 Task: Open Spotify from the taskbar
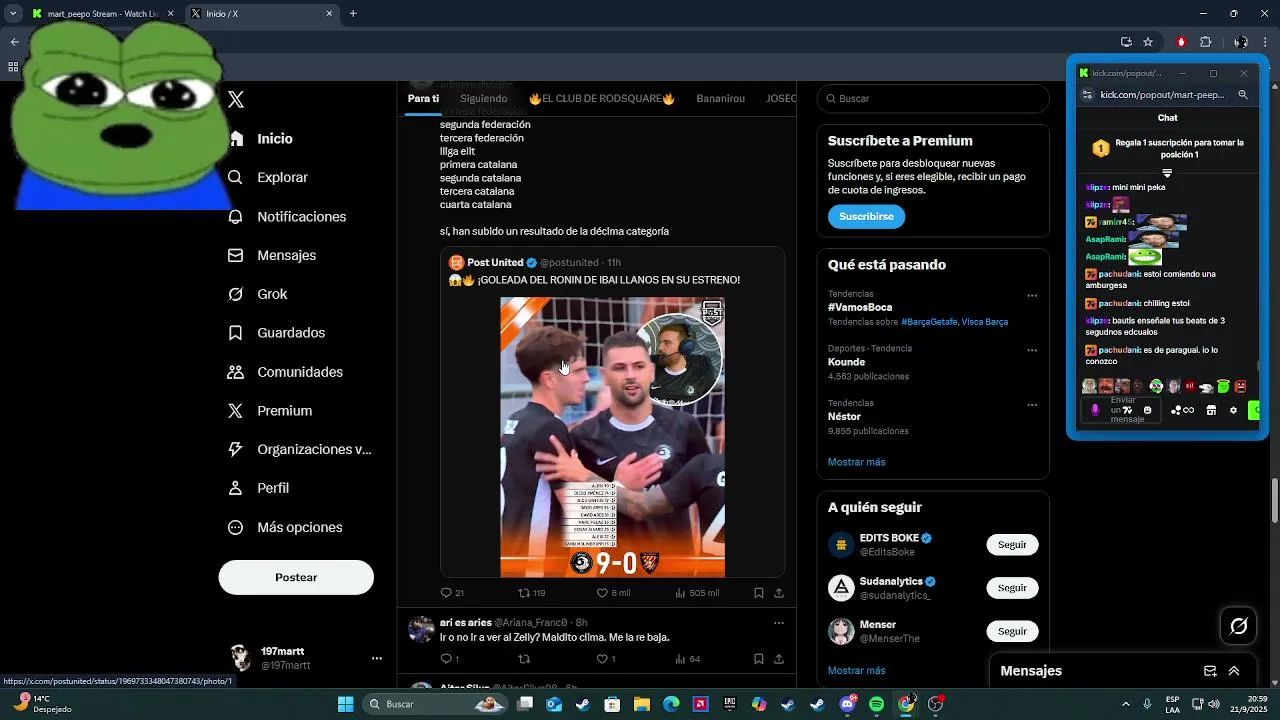(x=876, y=704)
